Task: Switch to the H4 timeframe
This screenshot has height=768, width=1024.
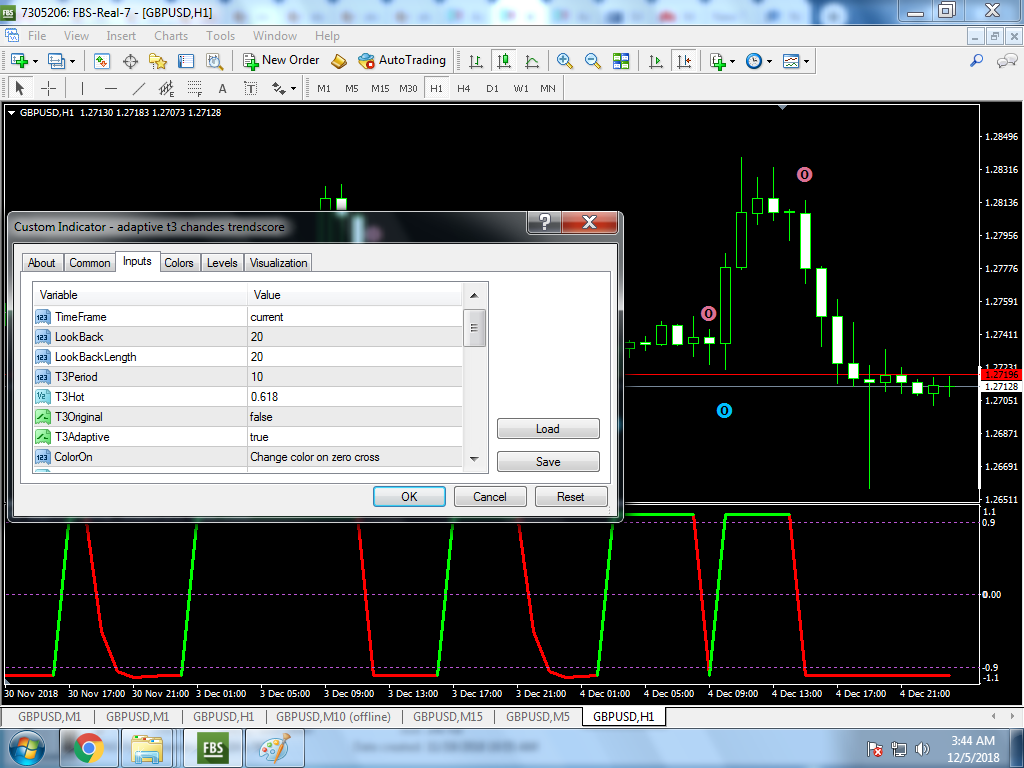Action: click(x=464, y=88)
